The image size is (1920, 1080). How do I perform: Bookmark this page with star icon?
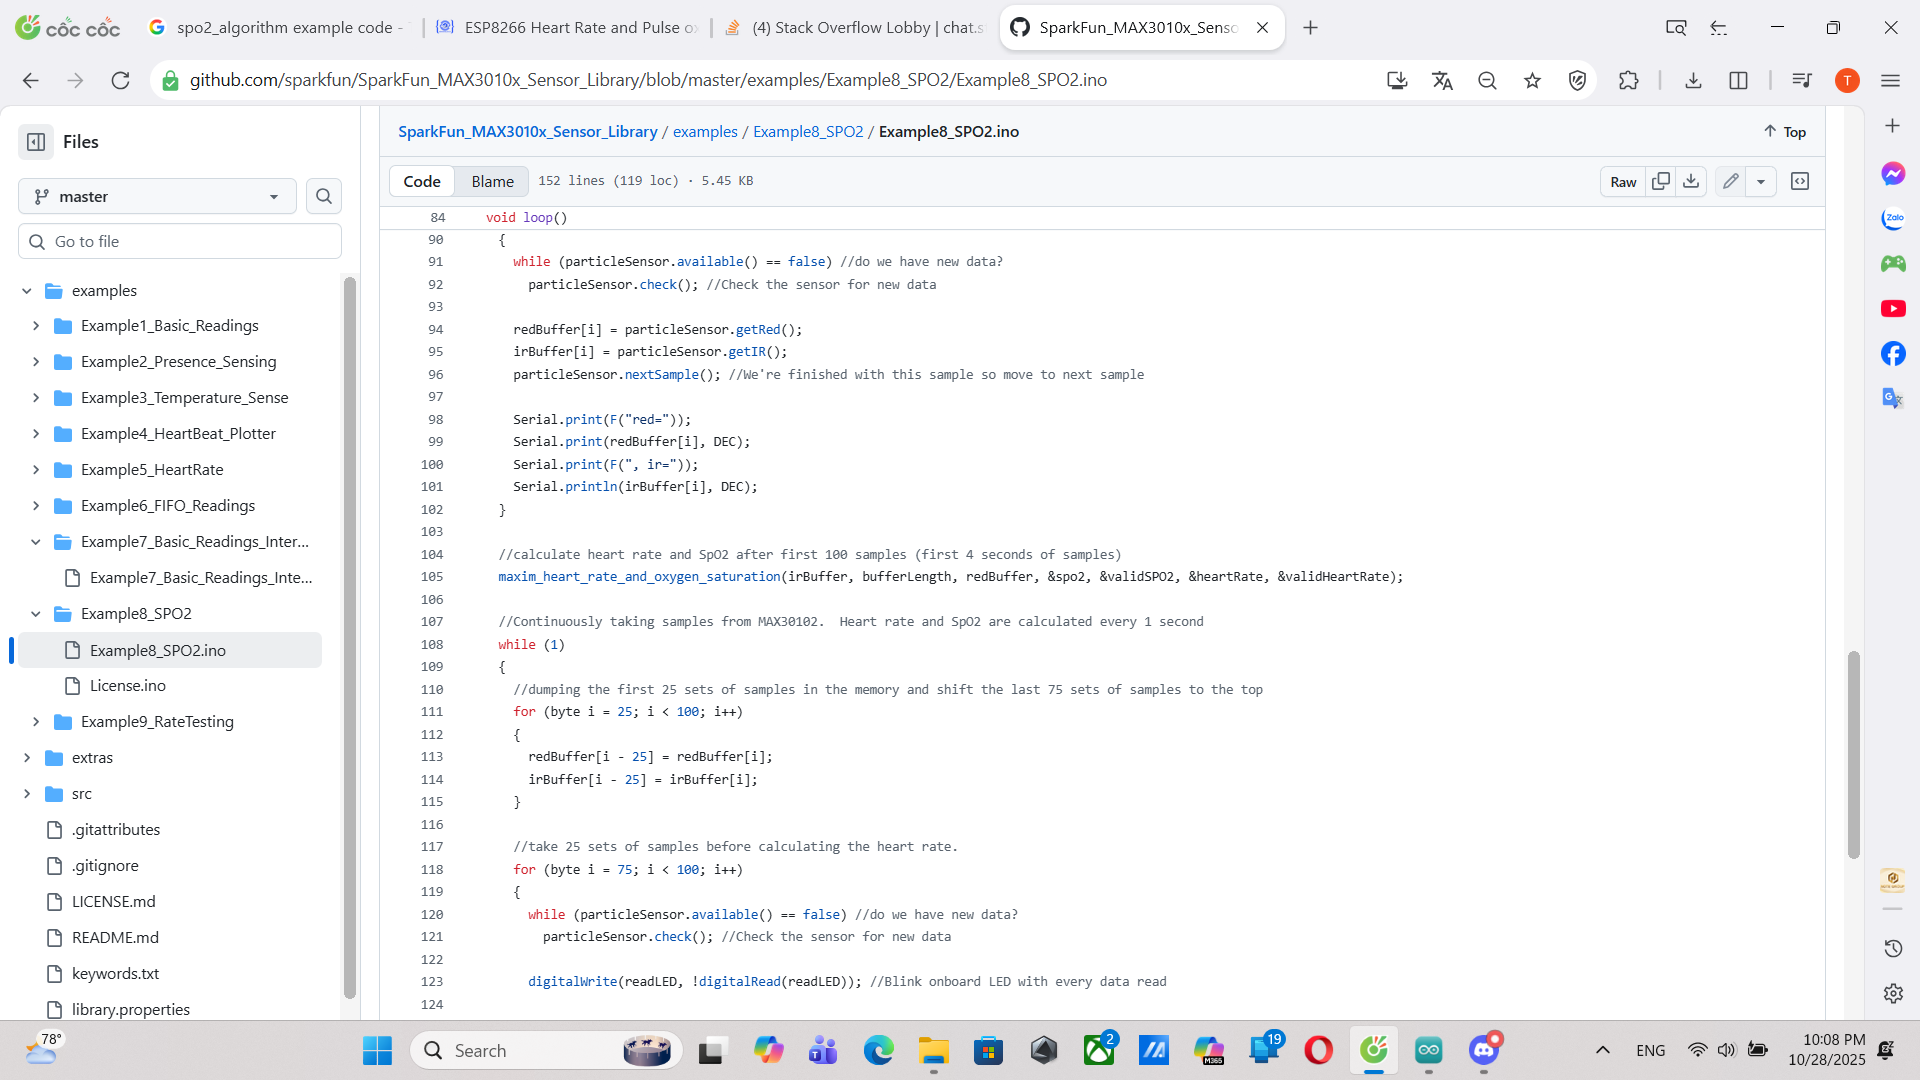coord(1532,81)
